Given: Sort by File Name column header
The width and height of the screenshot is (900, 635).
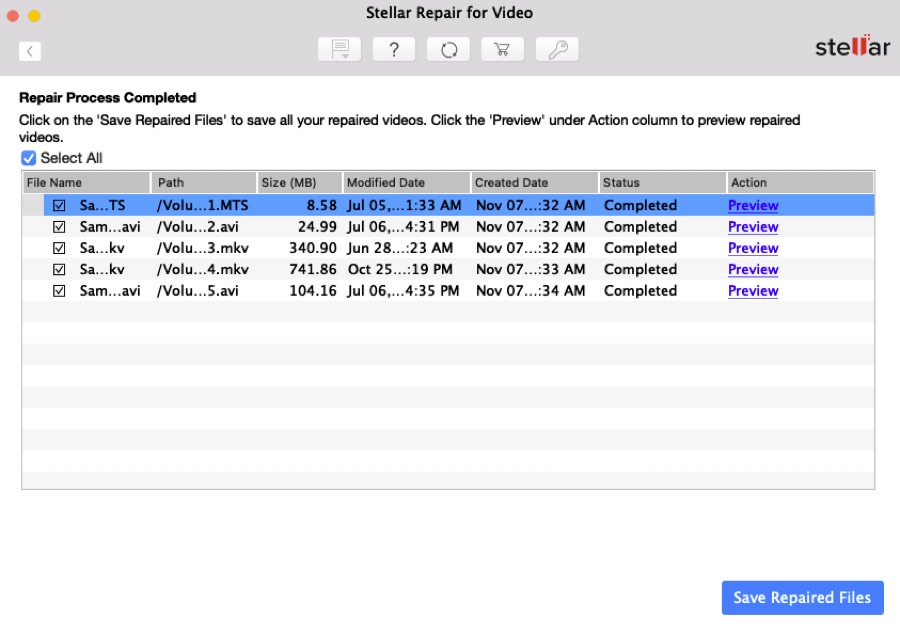Looking at the screenshot, I should tap(86, 183).
